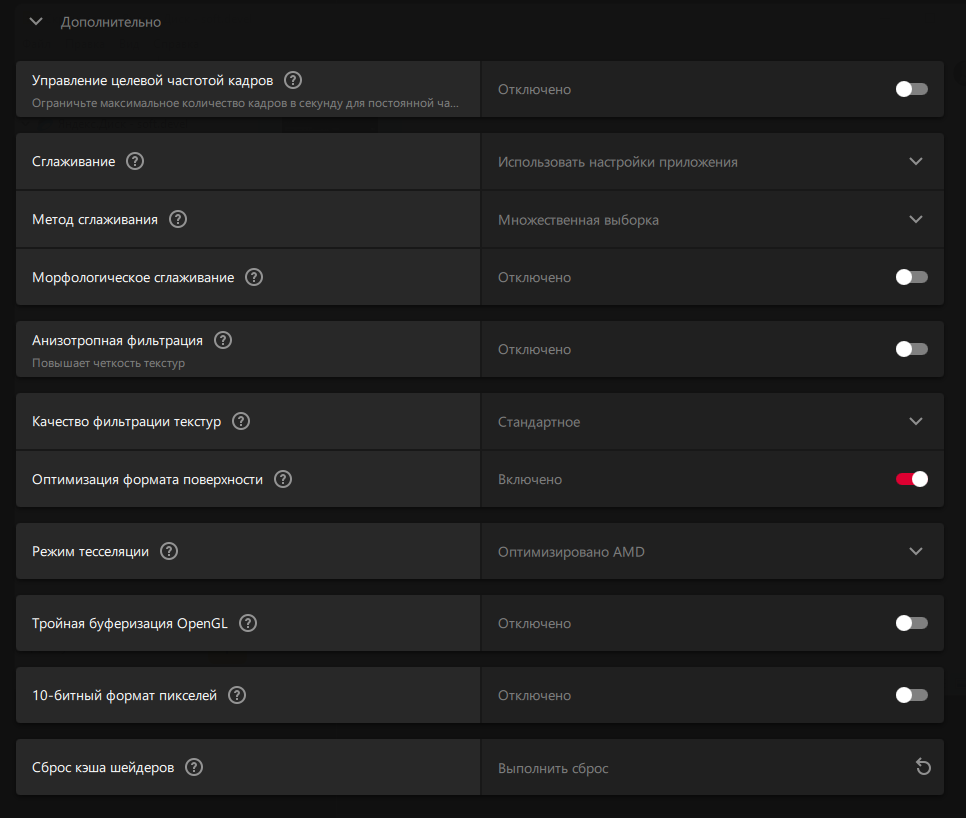Click help icon next to Управление целевой частотой кадров

click(293, 80)
